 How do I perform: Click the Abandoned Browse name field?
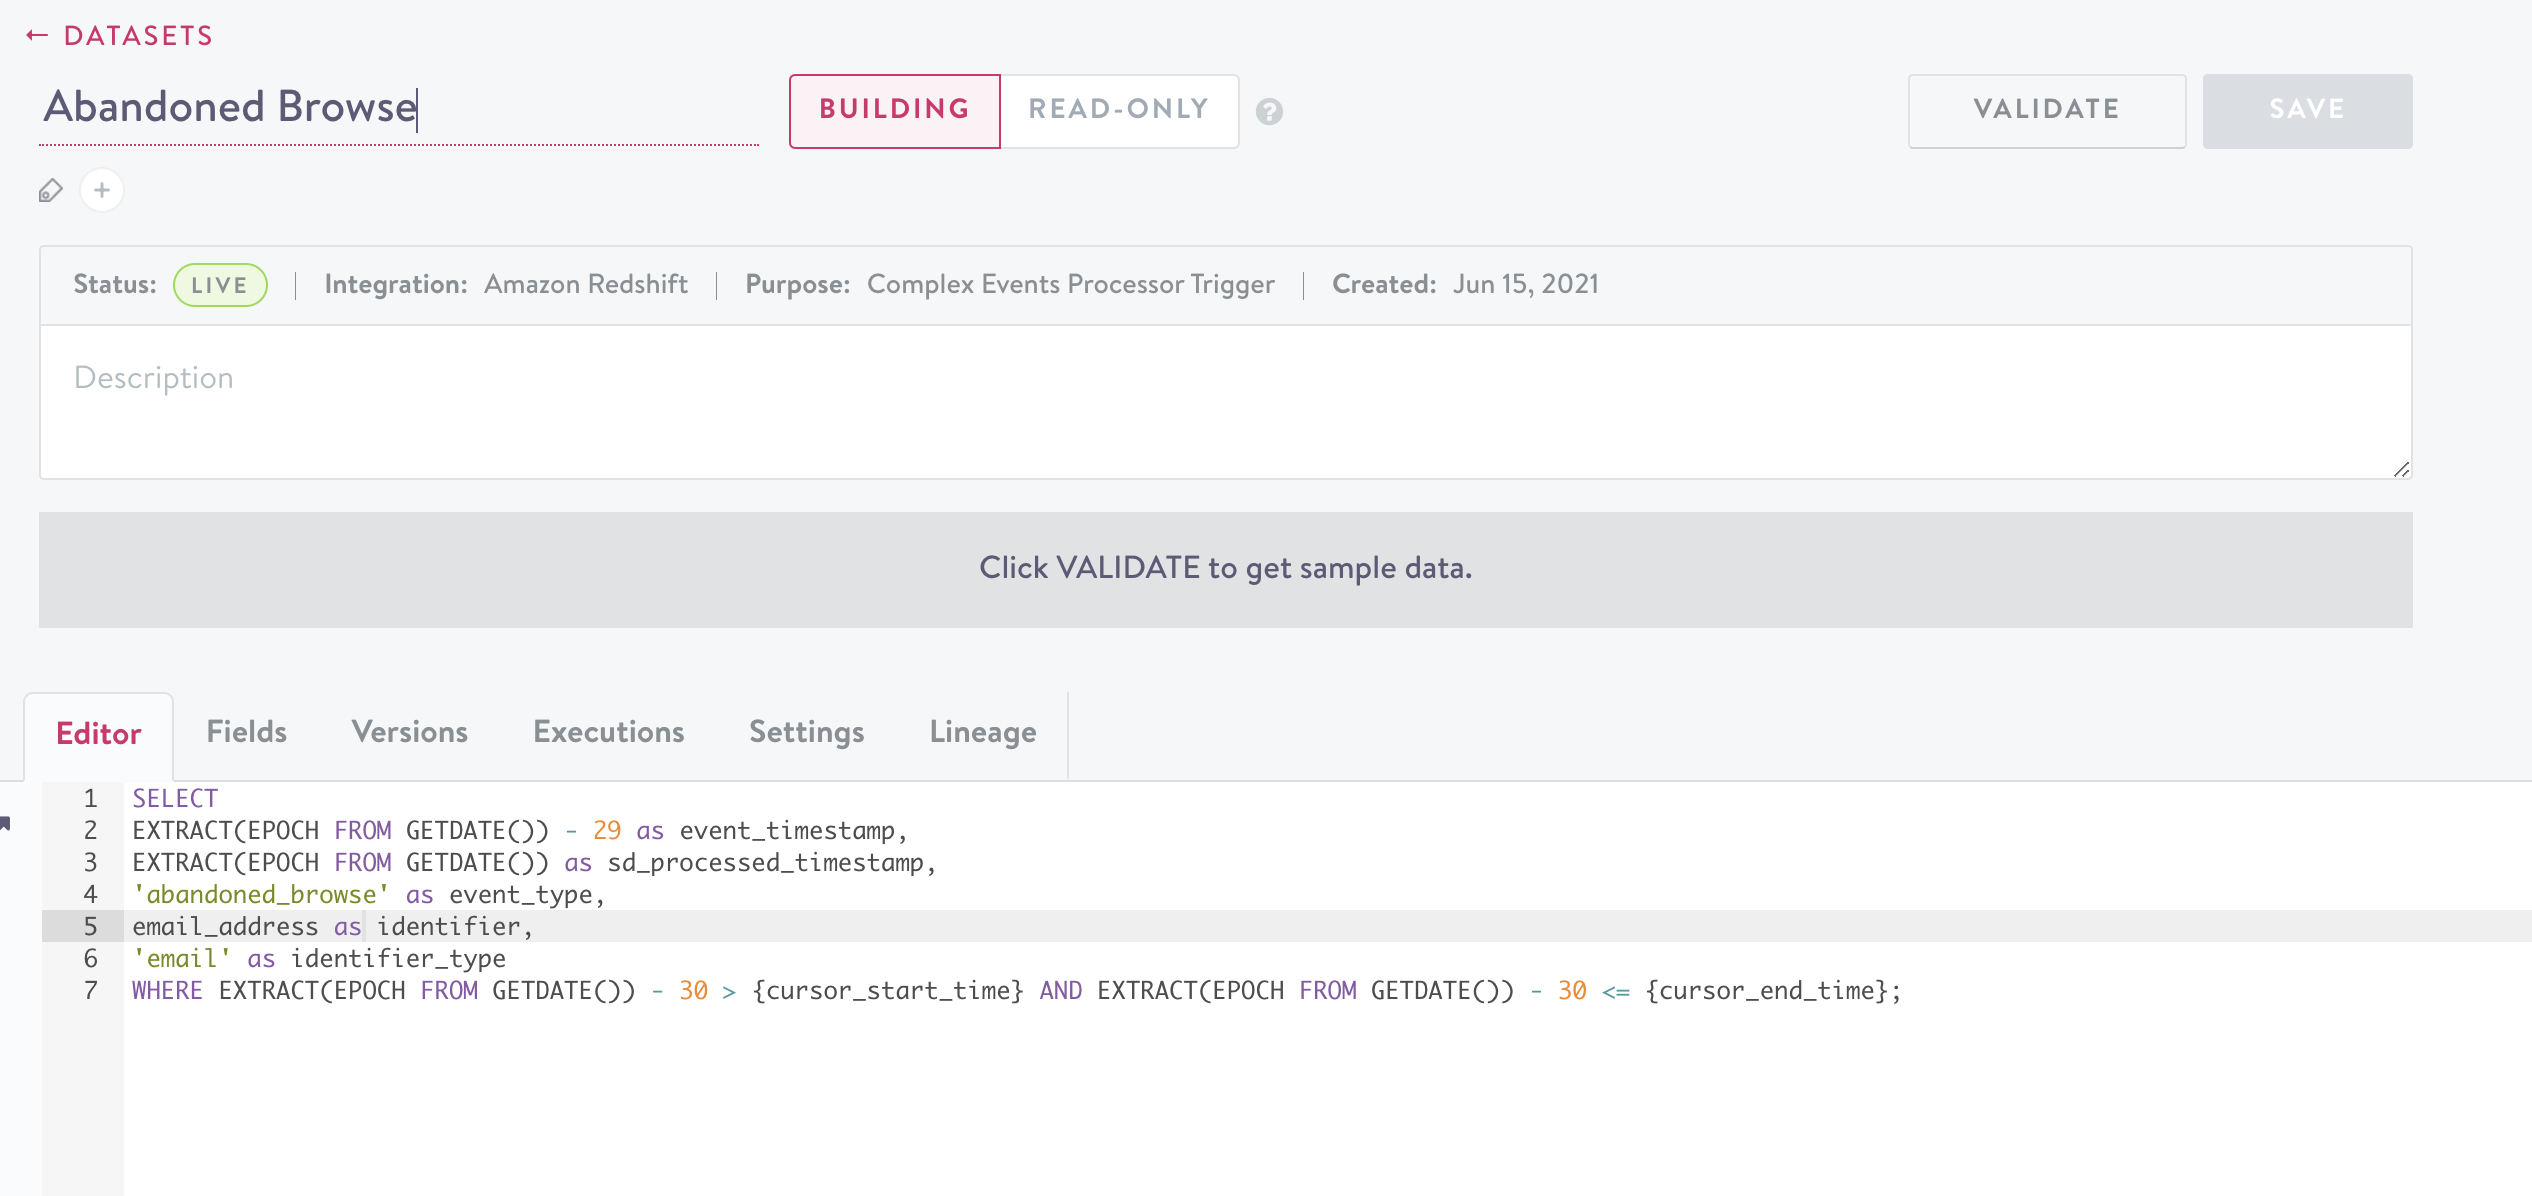pos(398,108)
